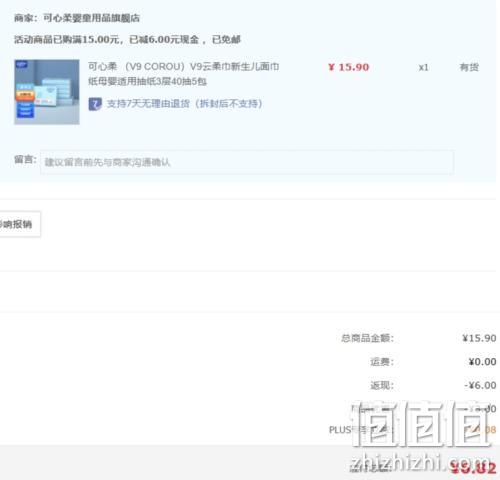Click the 支持7天无理由退货 policy link
The image size is (500, 480).
[x=184, y=104]
